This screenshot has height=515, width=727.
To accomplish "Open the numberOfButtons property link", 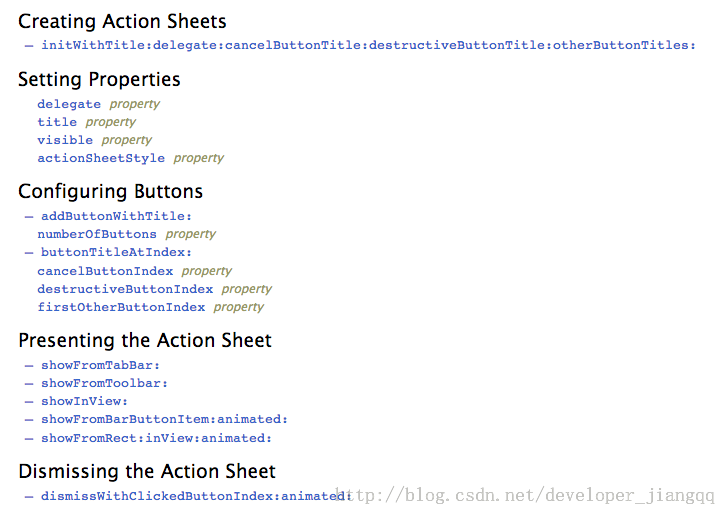I will coord(97,234).
